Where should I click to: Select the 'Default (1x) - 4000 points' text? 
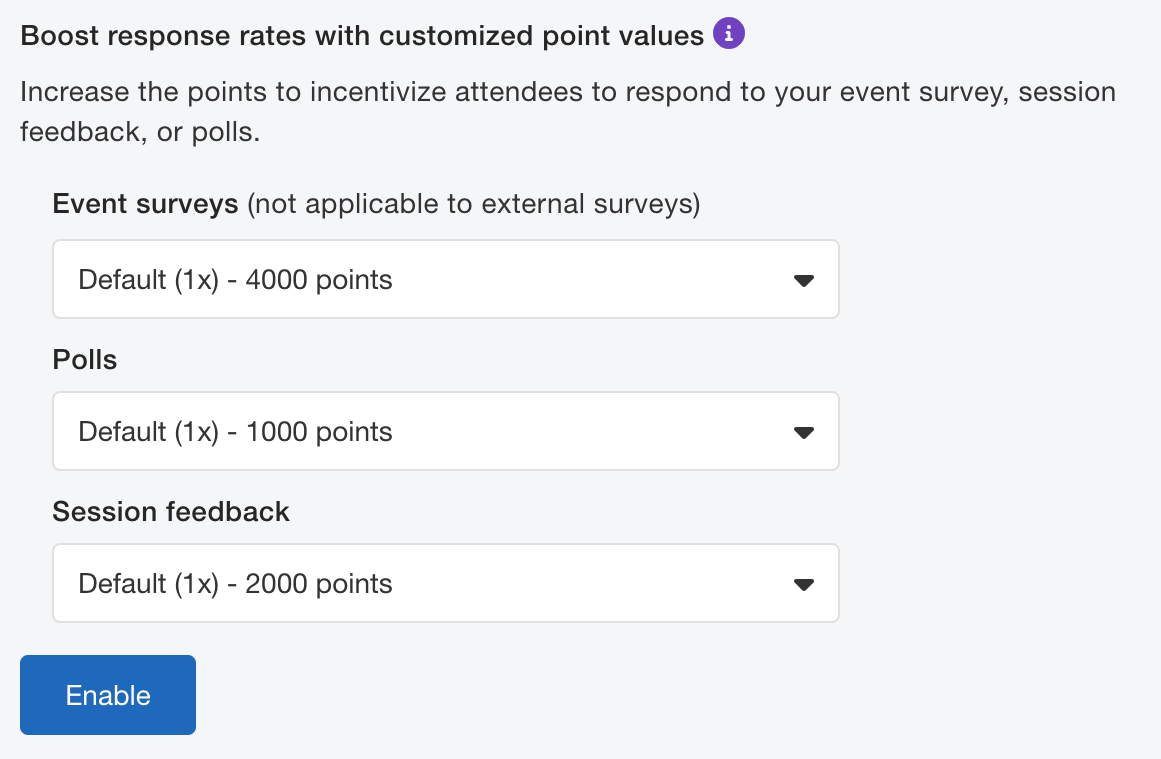(235, 280)
